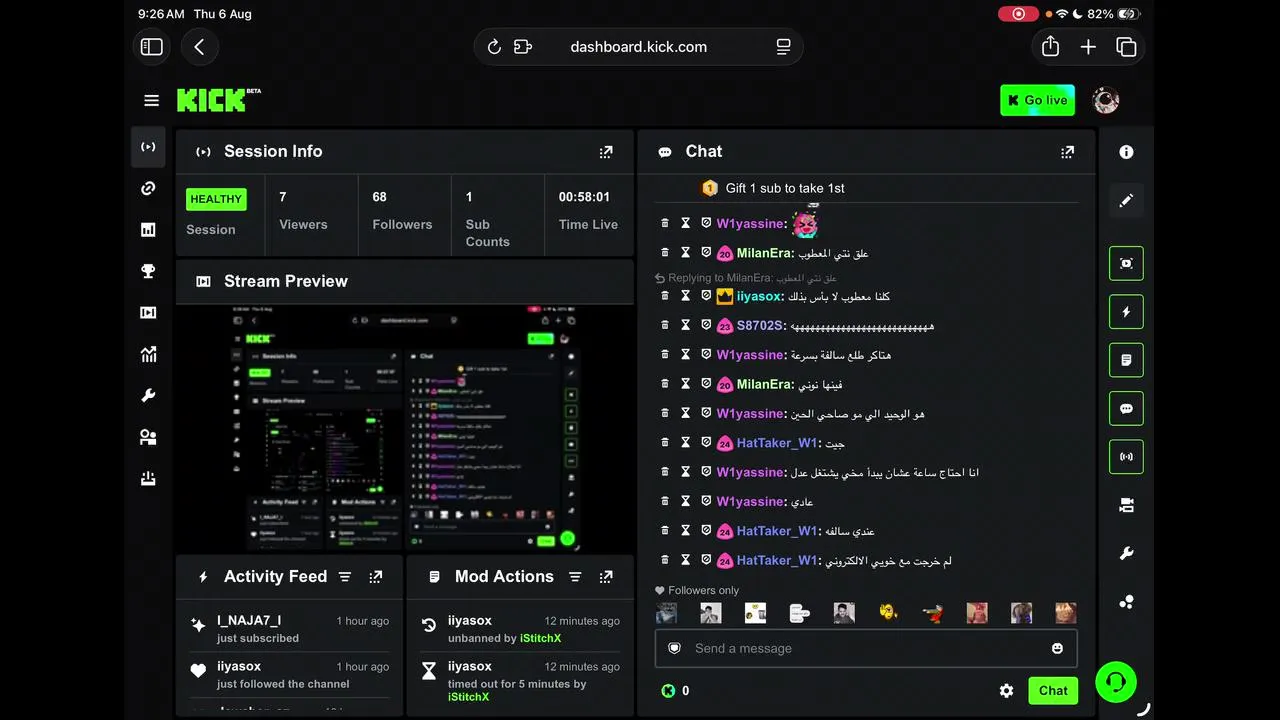1280x720 pixels.
Task: Click the Go live button
Action: tap(1037, 100)
